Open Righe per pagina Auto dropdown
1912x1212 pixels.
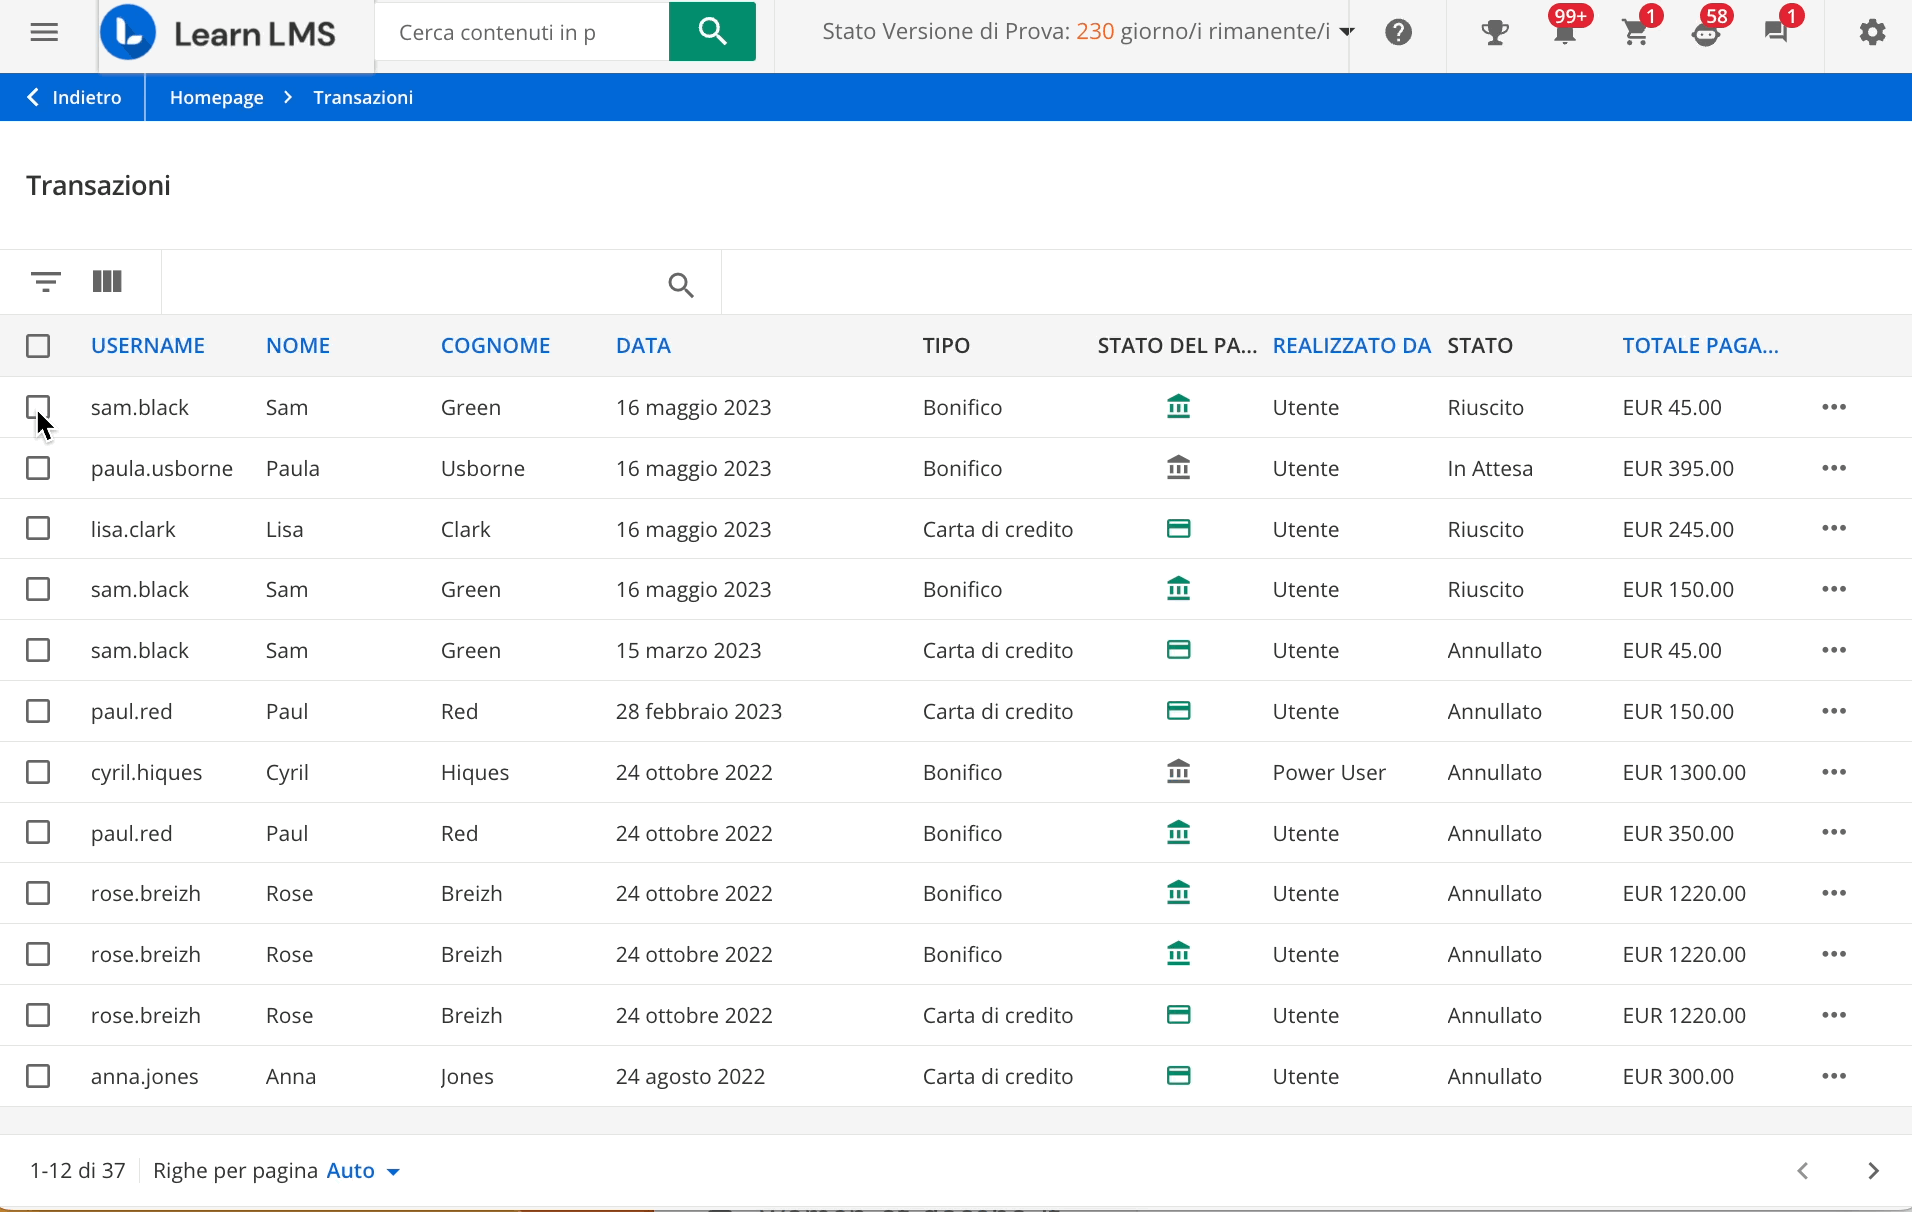coord(364,1171)
